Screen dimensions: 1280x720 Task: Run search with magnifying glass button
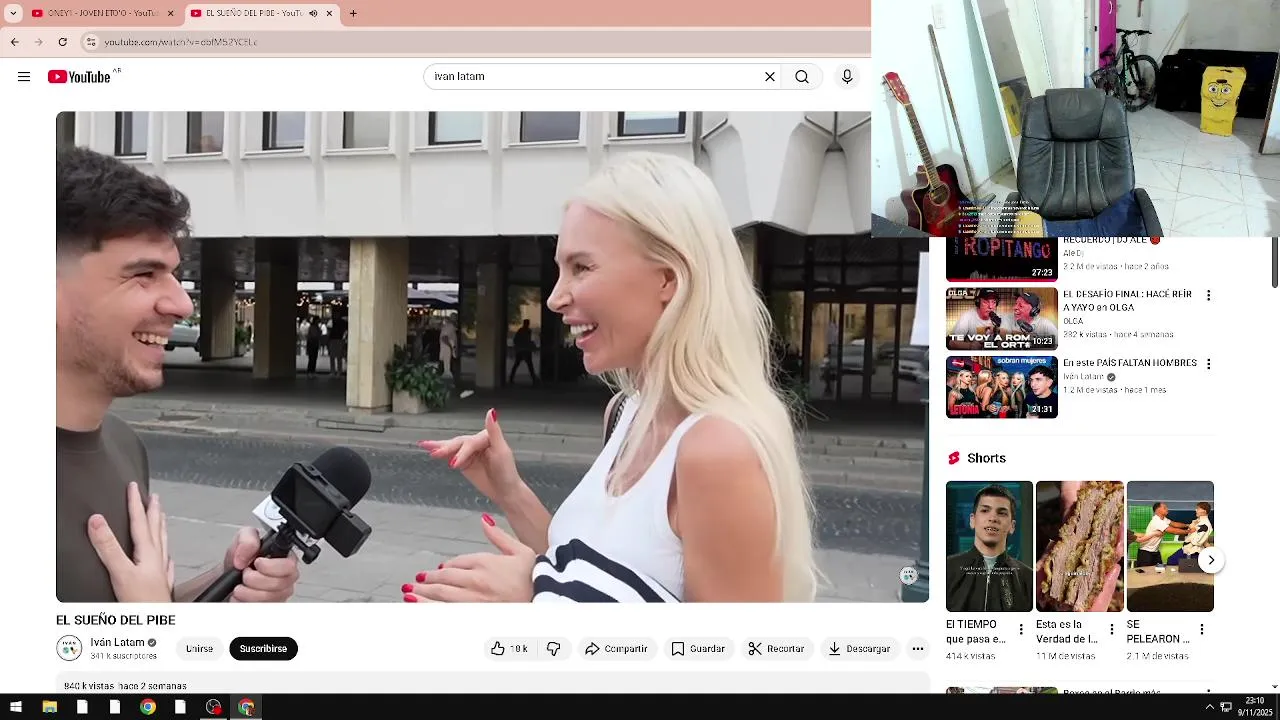[x=802, y=77]
